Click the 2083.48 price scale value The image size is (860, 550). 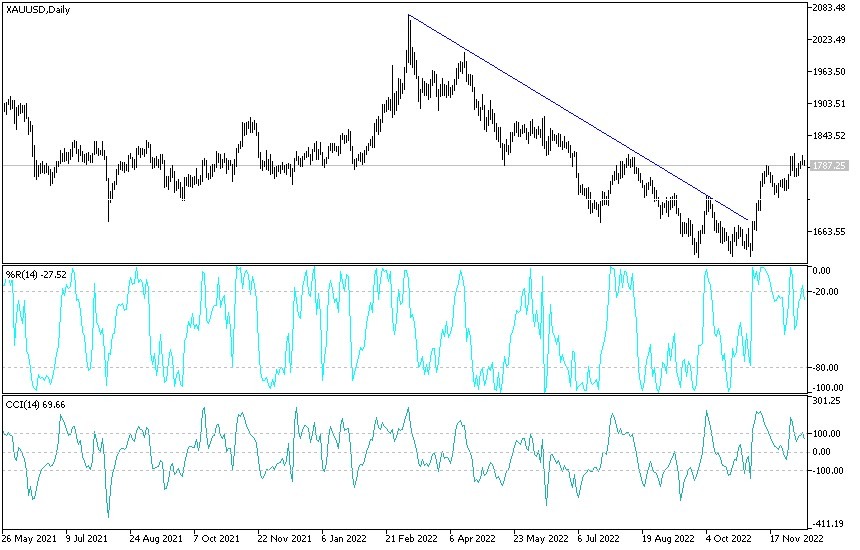point(829,7)
